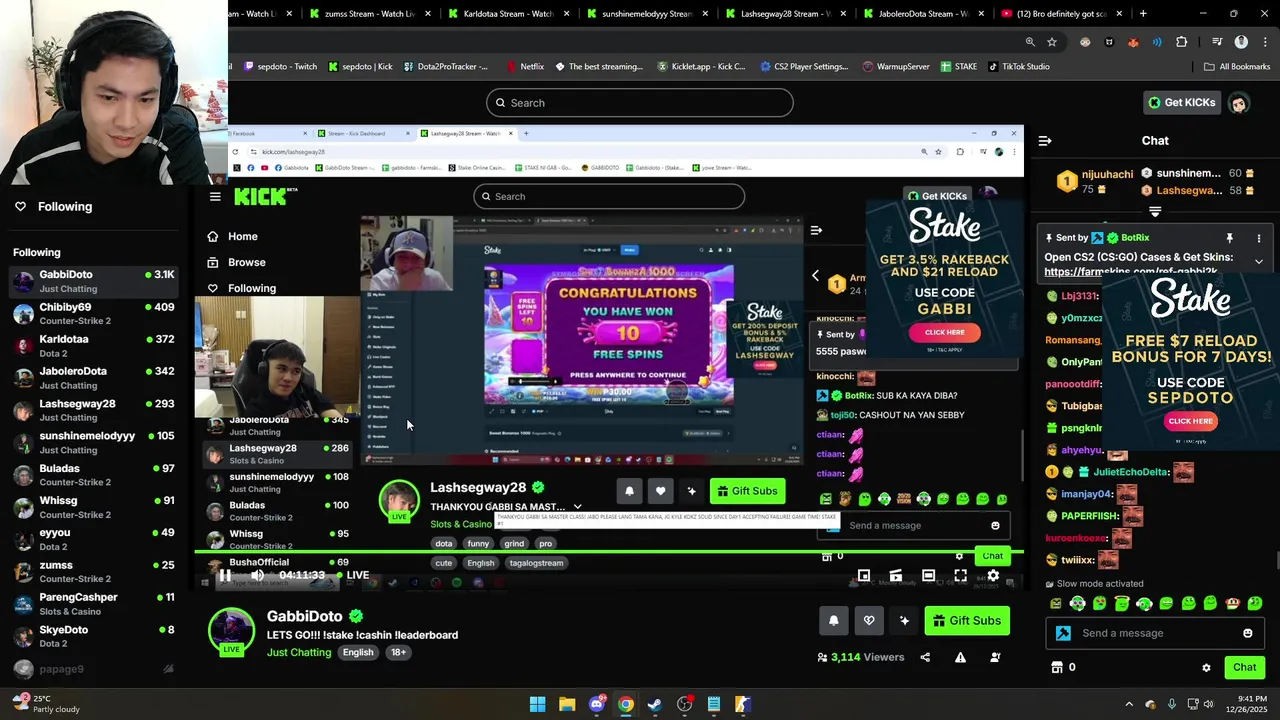Open the Chrome profile avatar
This screenshot has width=1280, height=720.
1241,42
